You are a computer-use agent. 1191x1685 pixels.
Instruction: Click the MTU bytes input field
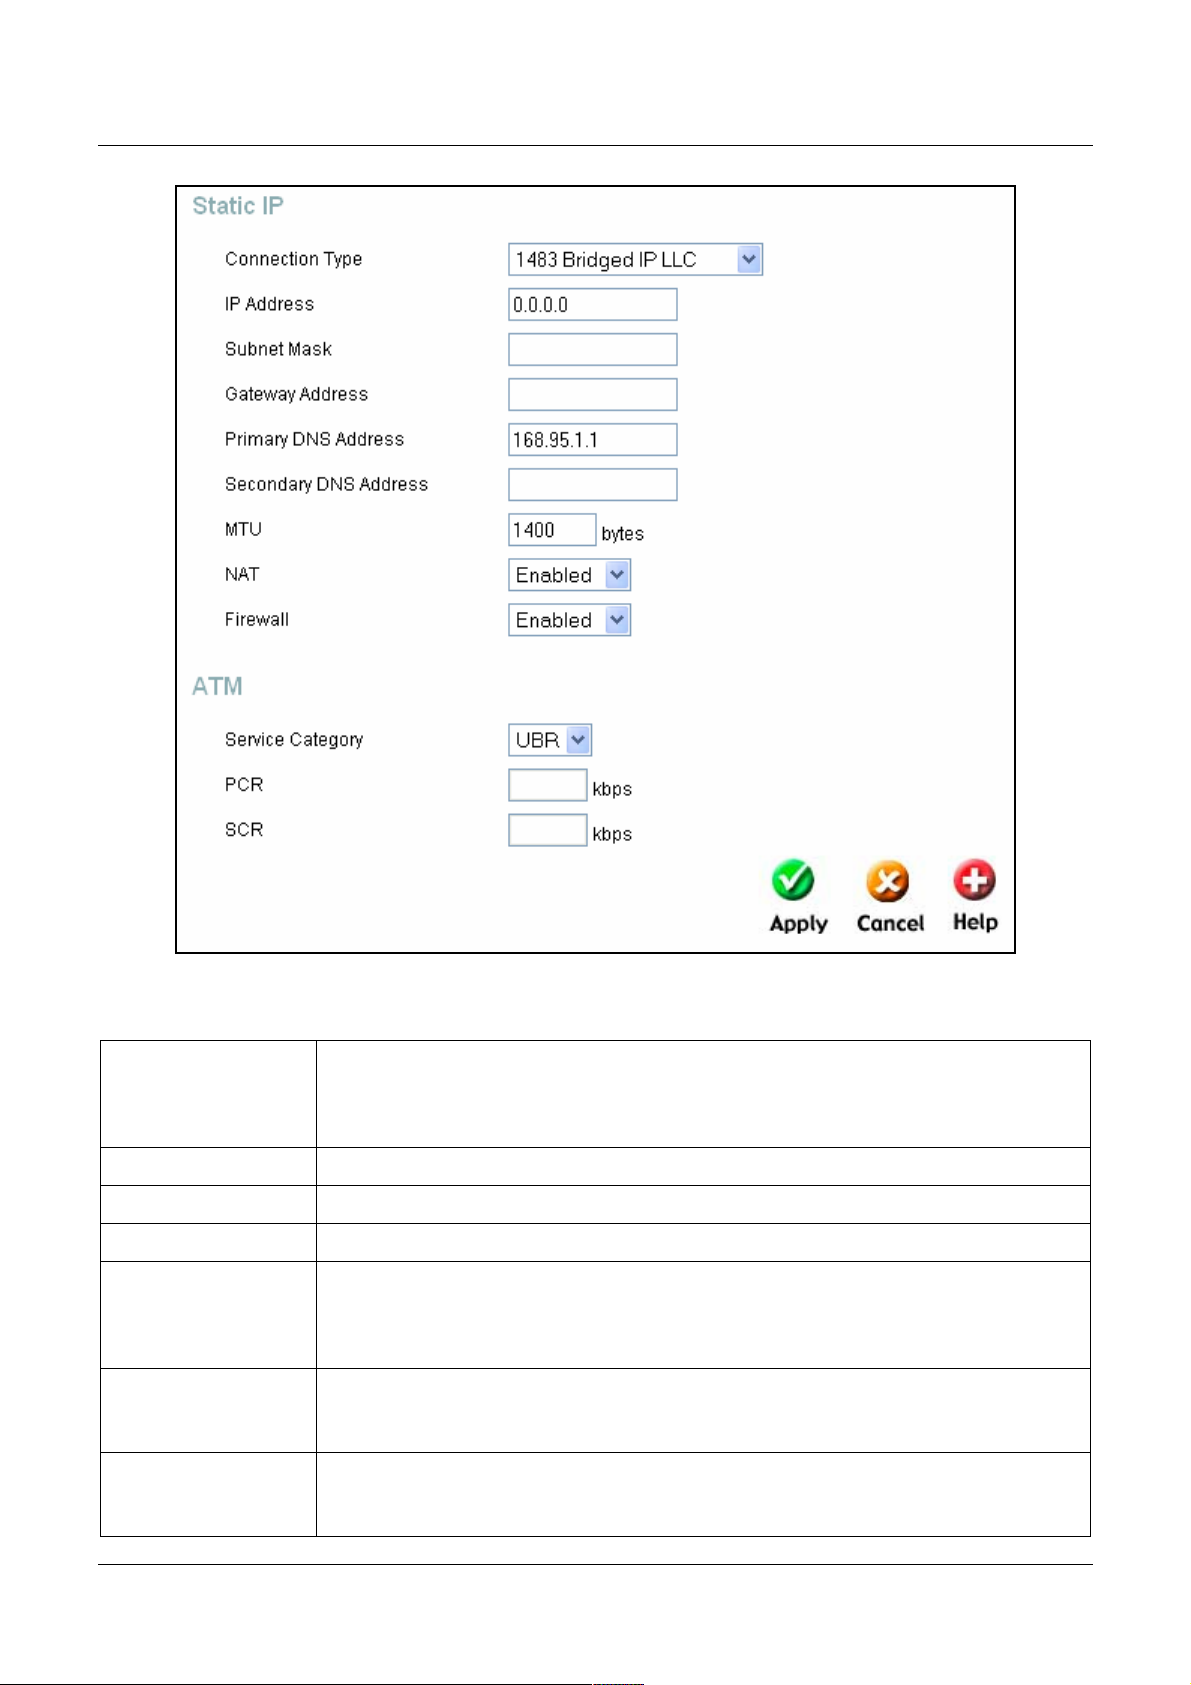552,530
